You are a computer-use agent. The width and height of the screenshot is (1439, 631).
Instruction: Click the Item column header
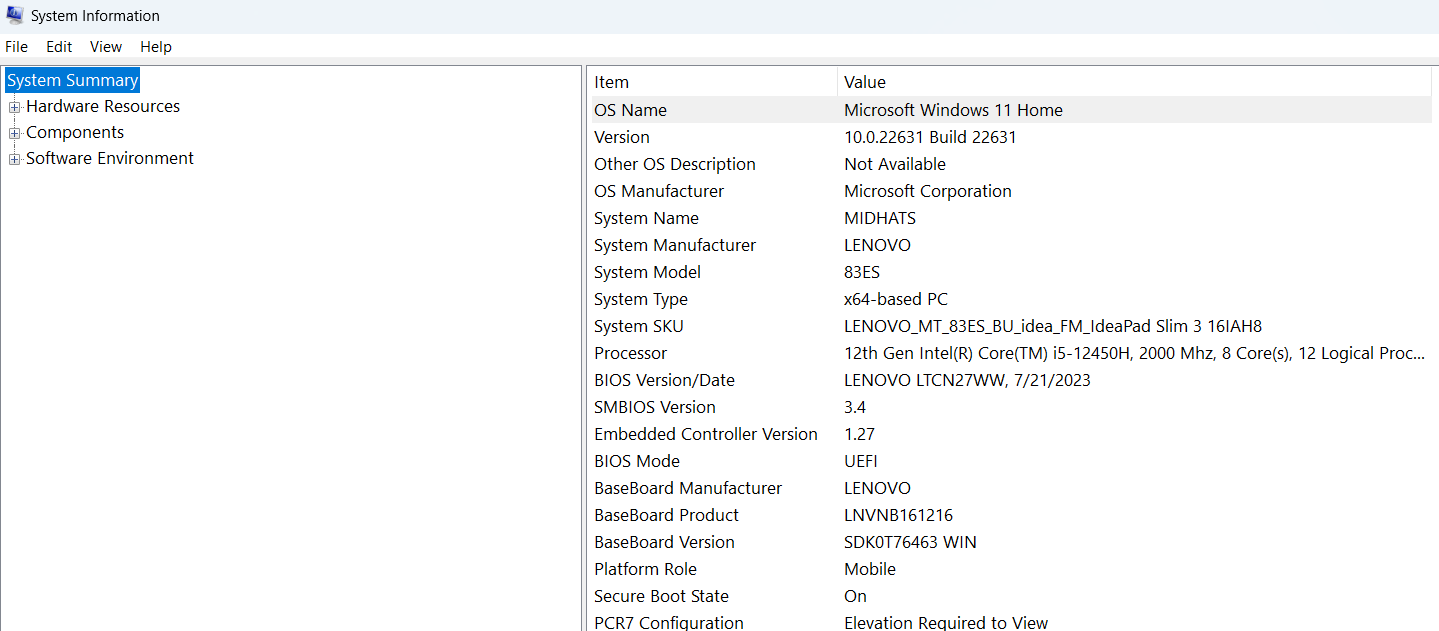click(712, 82)
